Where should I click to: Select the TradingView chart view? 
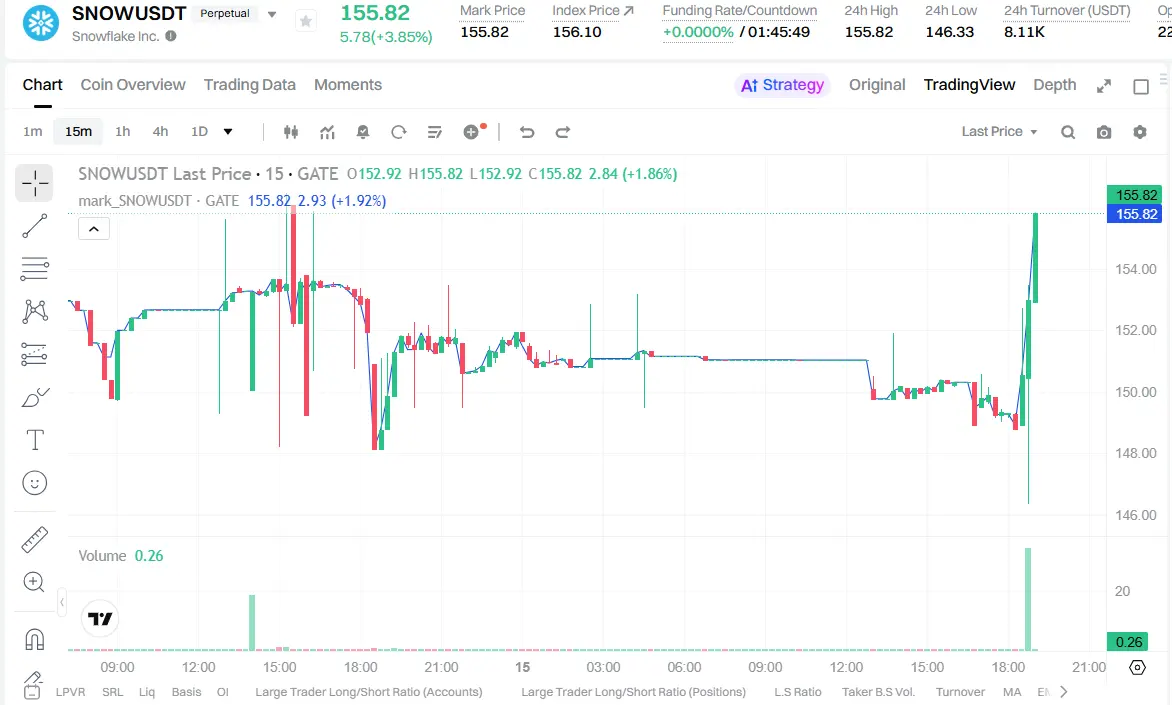pyautogui.click(x=969, y=84)
